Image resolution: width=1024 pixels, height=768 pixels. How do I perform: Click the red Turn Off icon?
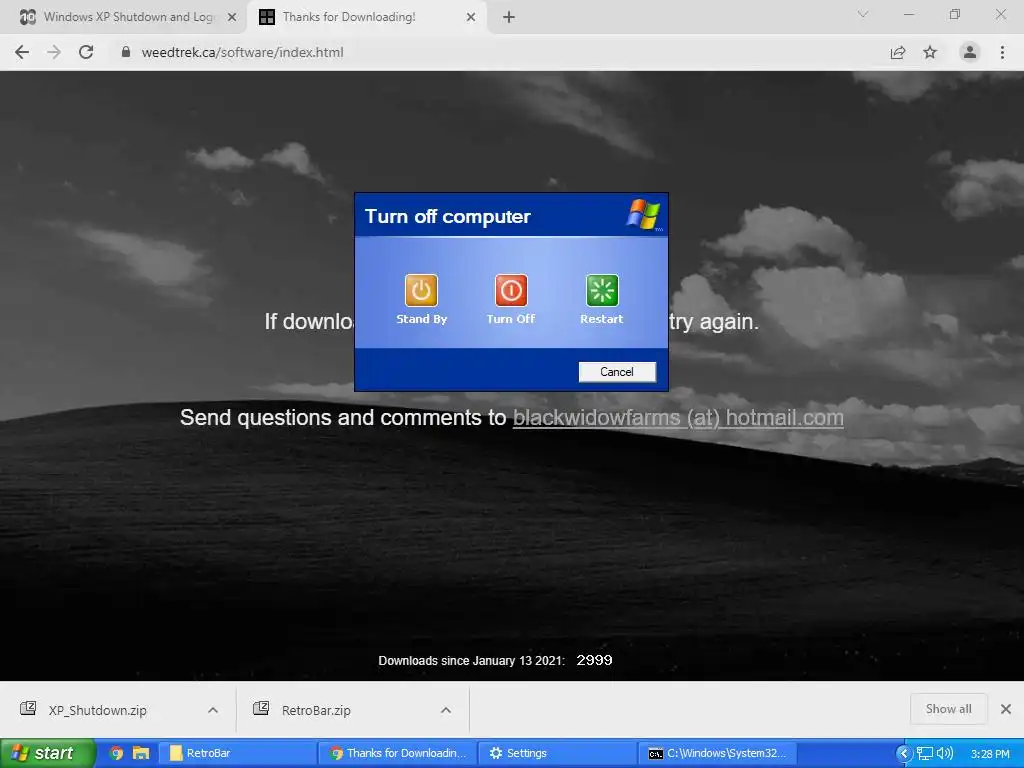511,290
